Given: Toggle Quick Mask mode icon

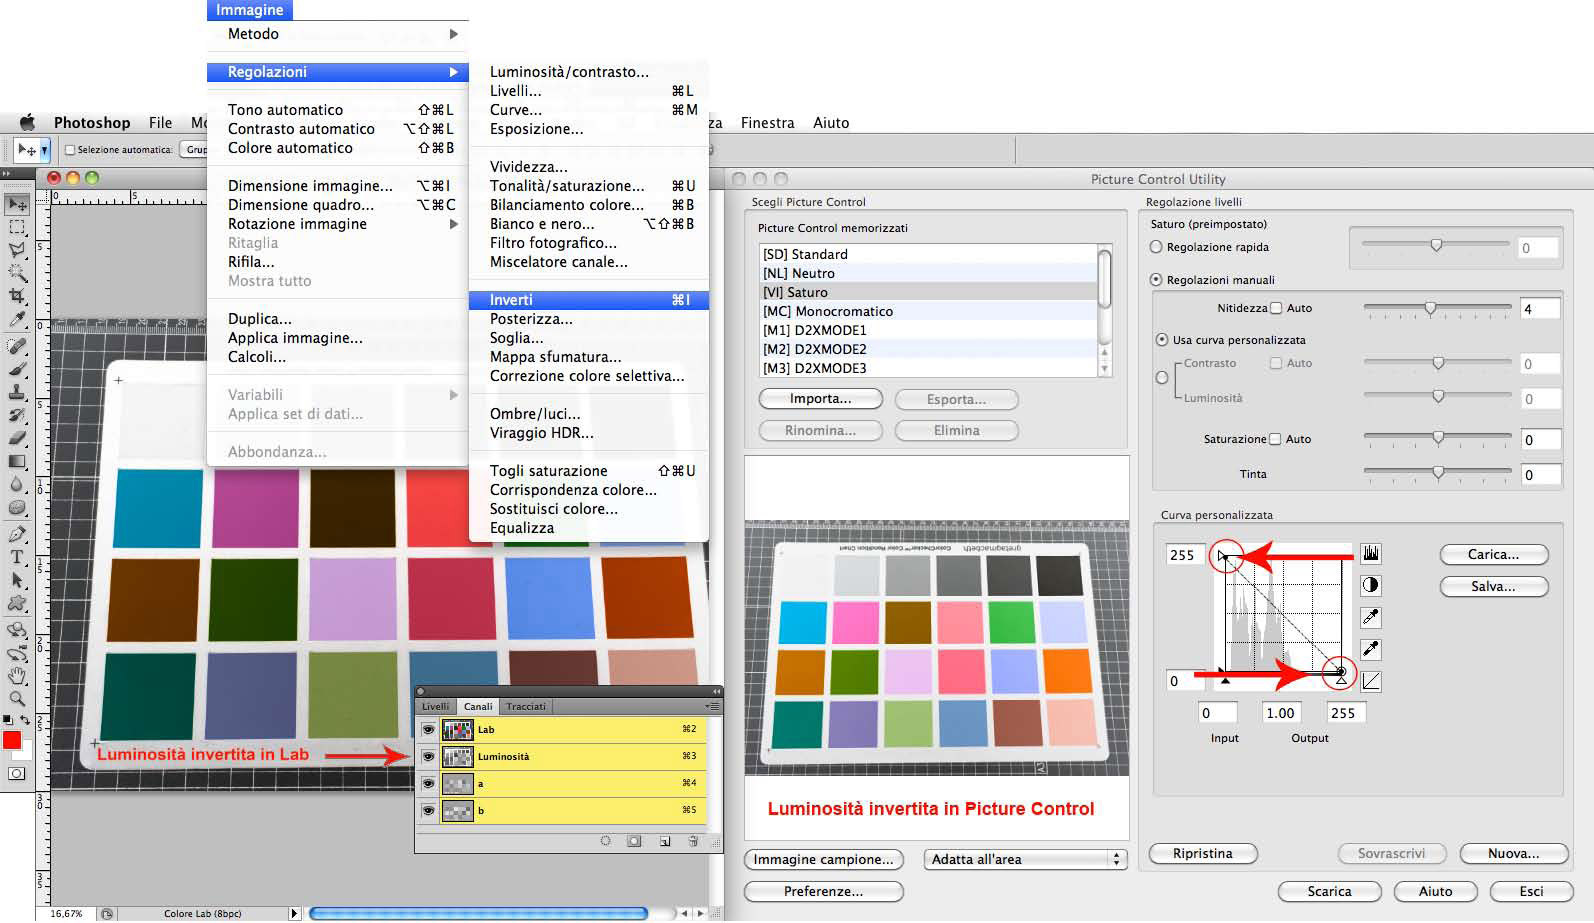Looking at the screenshot, I should [17, 773].
